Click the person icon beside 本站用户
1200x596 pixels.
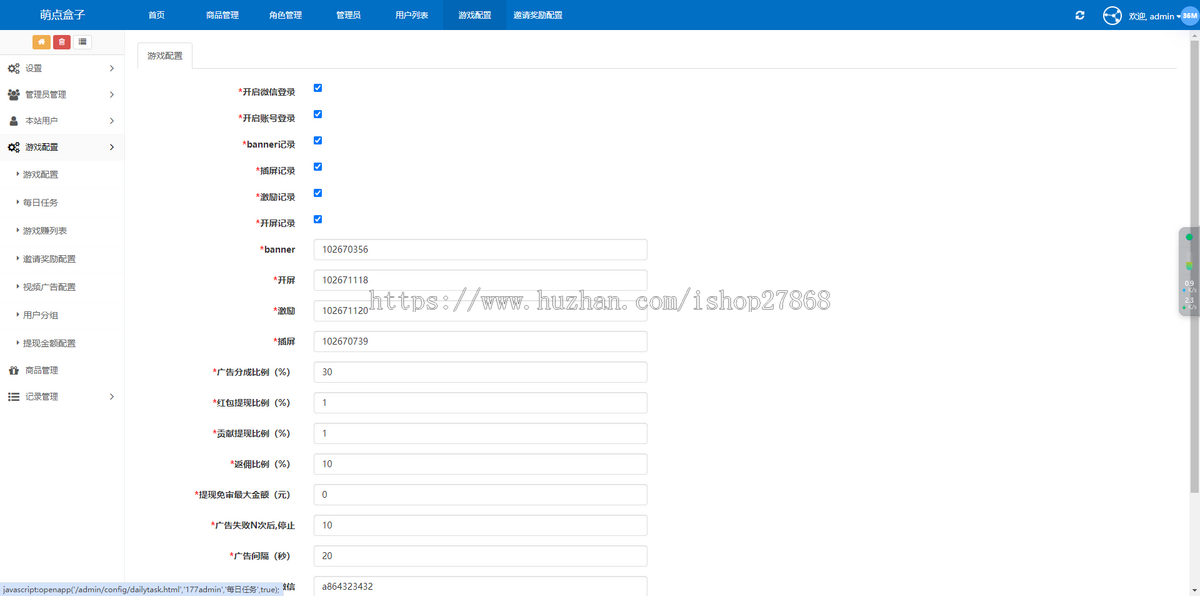pyautogui.click(x=13, y=121)
